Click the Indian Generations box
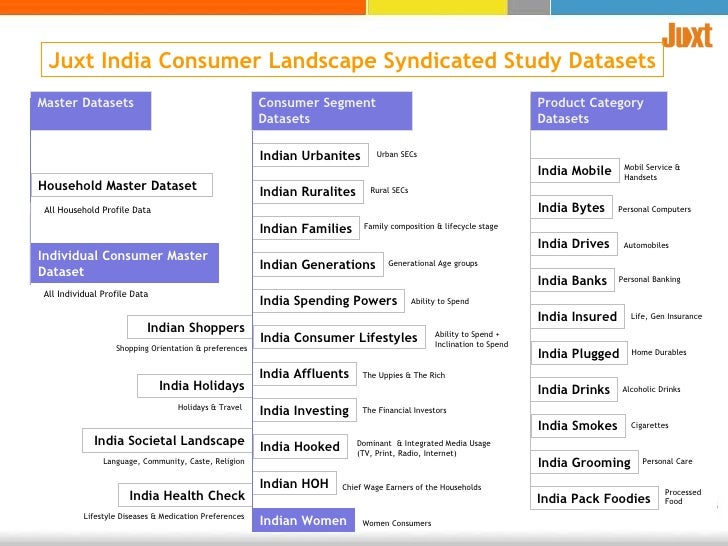 [x=318, y=264]
